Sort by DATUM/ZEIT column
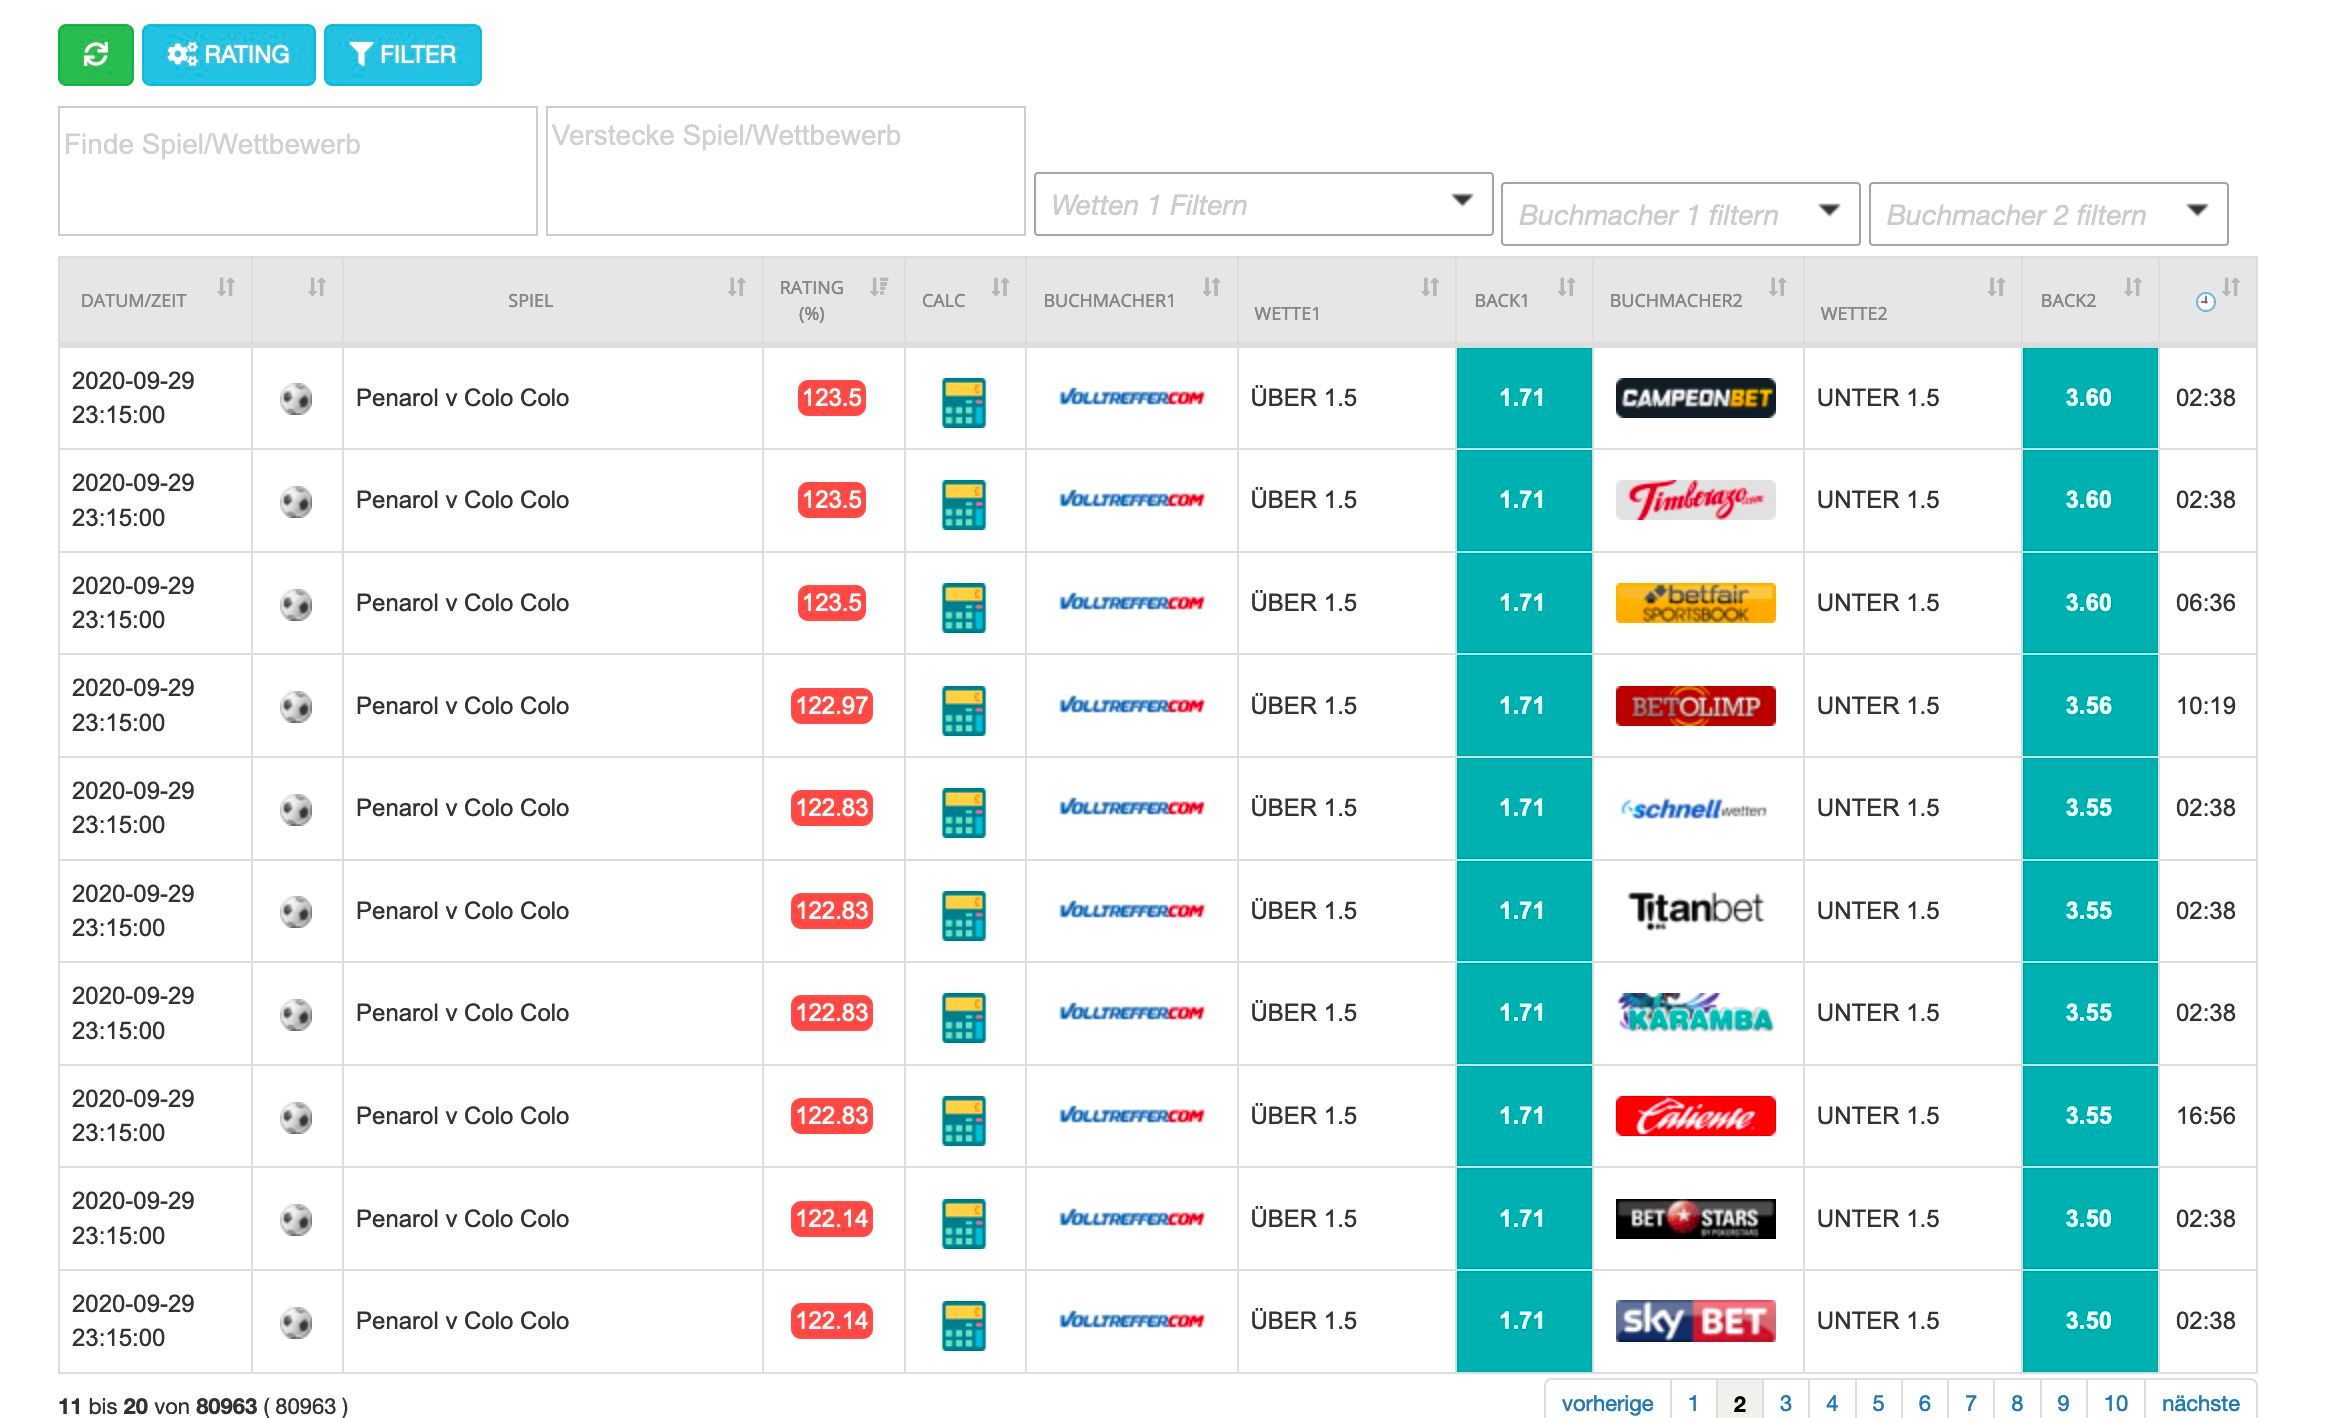 click(x=155, y=300)
